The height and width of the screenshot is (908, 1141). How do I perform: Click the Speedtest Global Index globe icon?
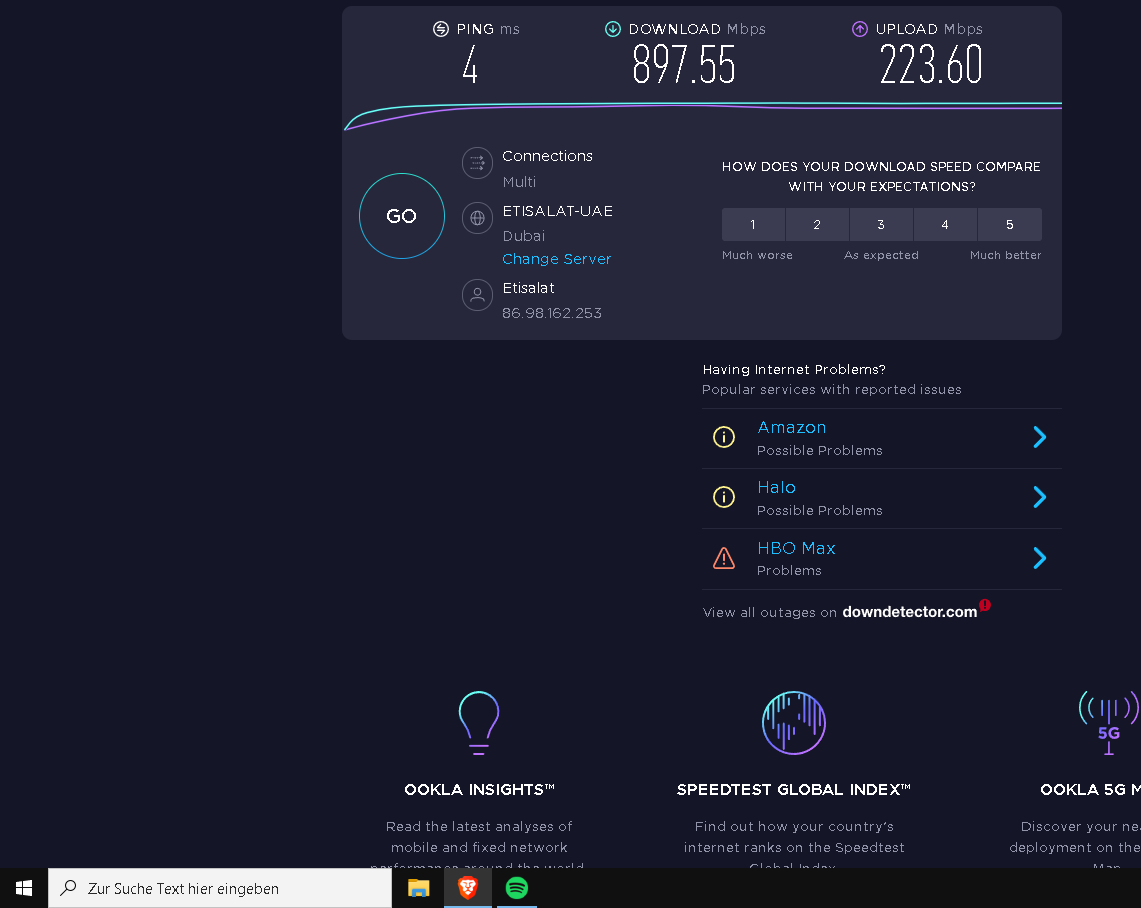coord(793,722)
